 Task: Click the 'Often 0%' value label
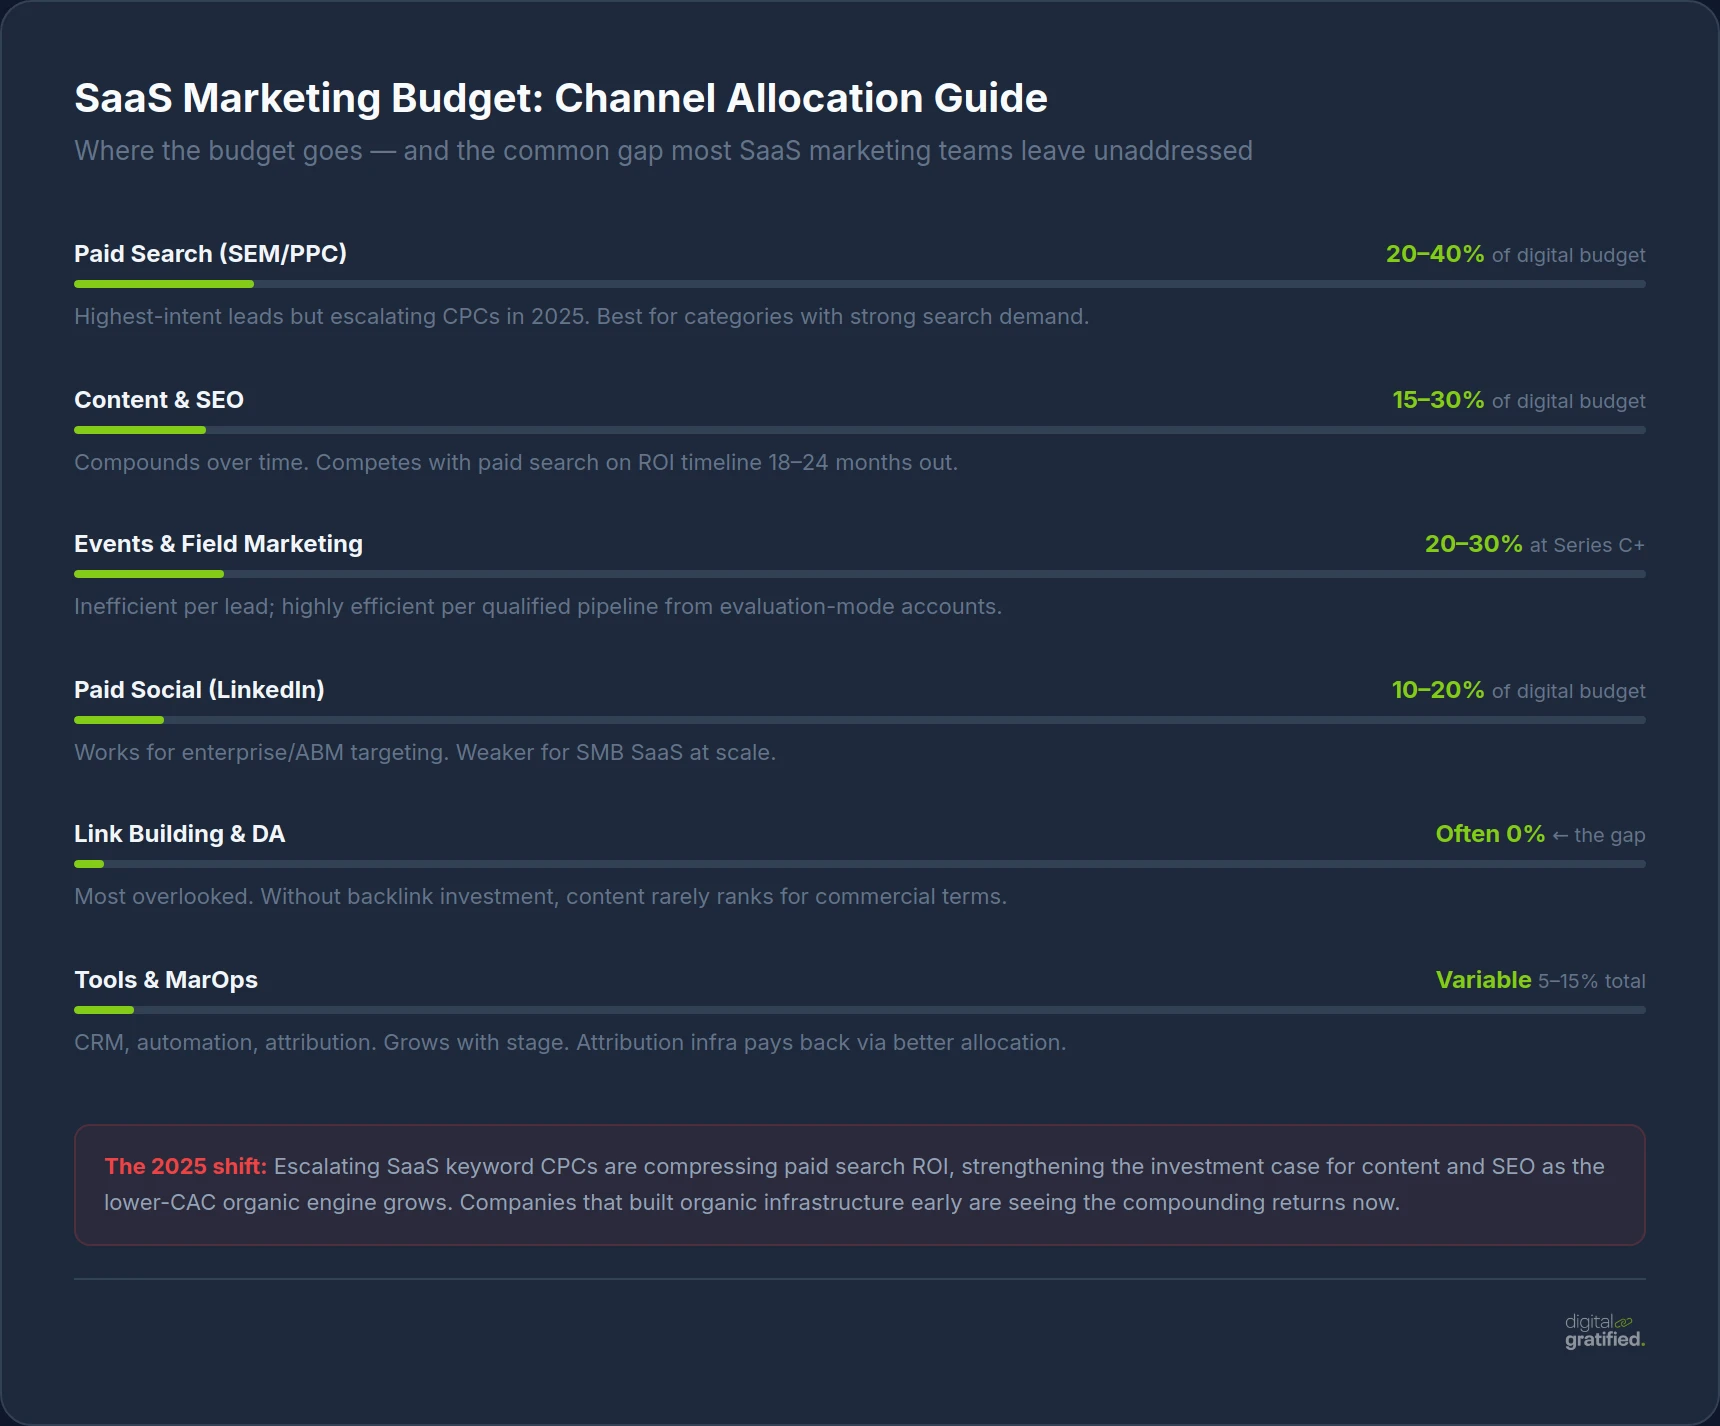(x=1490, y=834)
